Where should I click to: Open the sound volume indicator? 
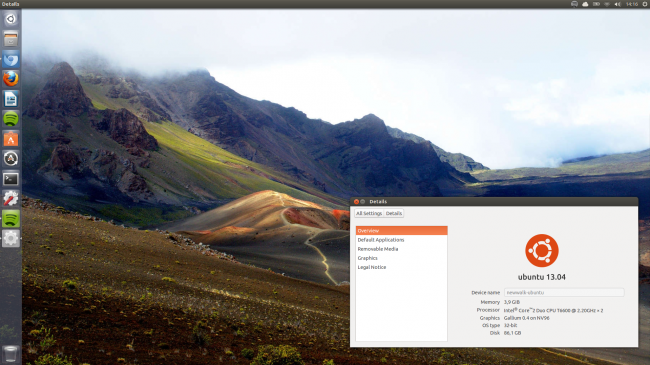click(x=618, y=4)
